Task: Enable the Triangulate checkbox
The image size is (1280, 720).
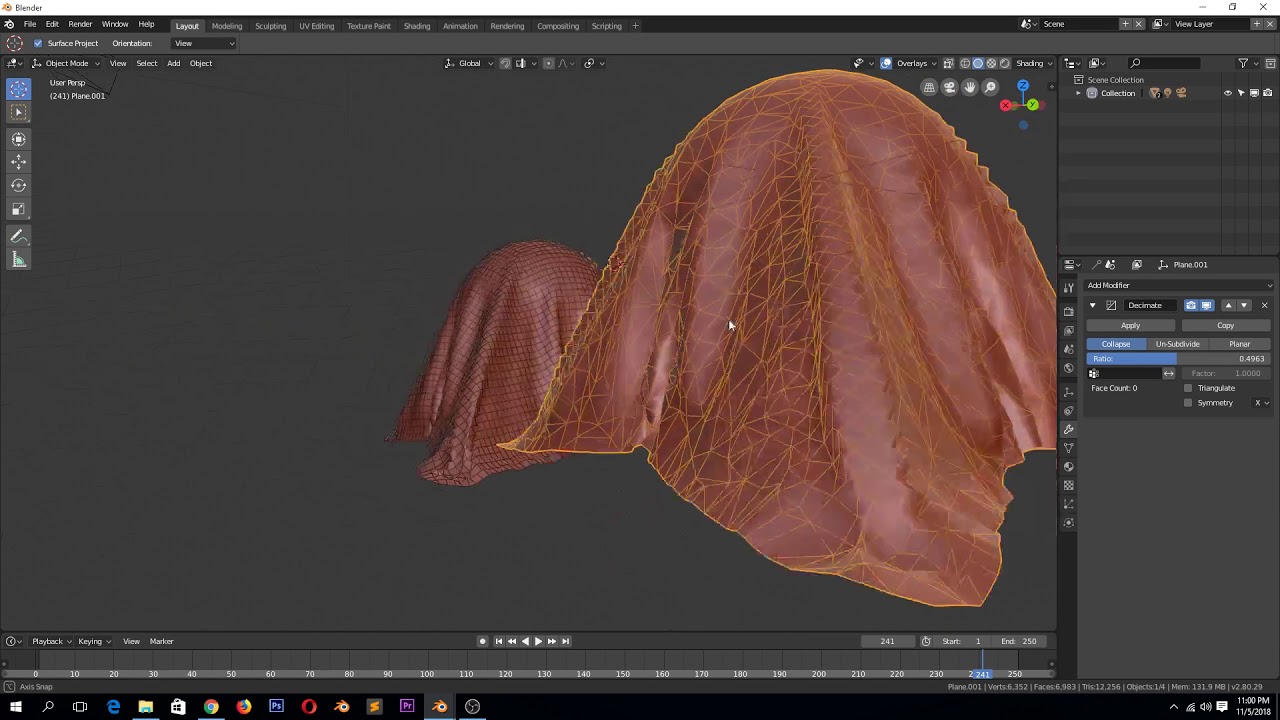Action: pyautogui.click(x=1188, y=388)
